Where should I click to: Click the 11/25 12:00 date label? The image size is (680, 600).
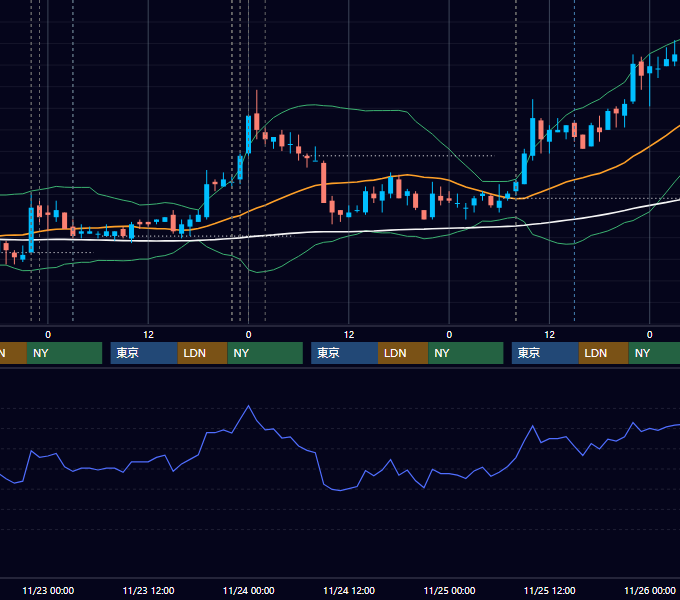pos(549,590)
